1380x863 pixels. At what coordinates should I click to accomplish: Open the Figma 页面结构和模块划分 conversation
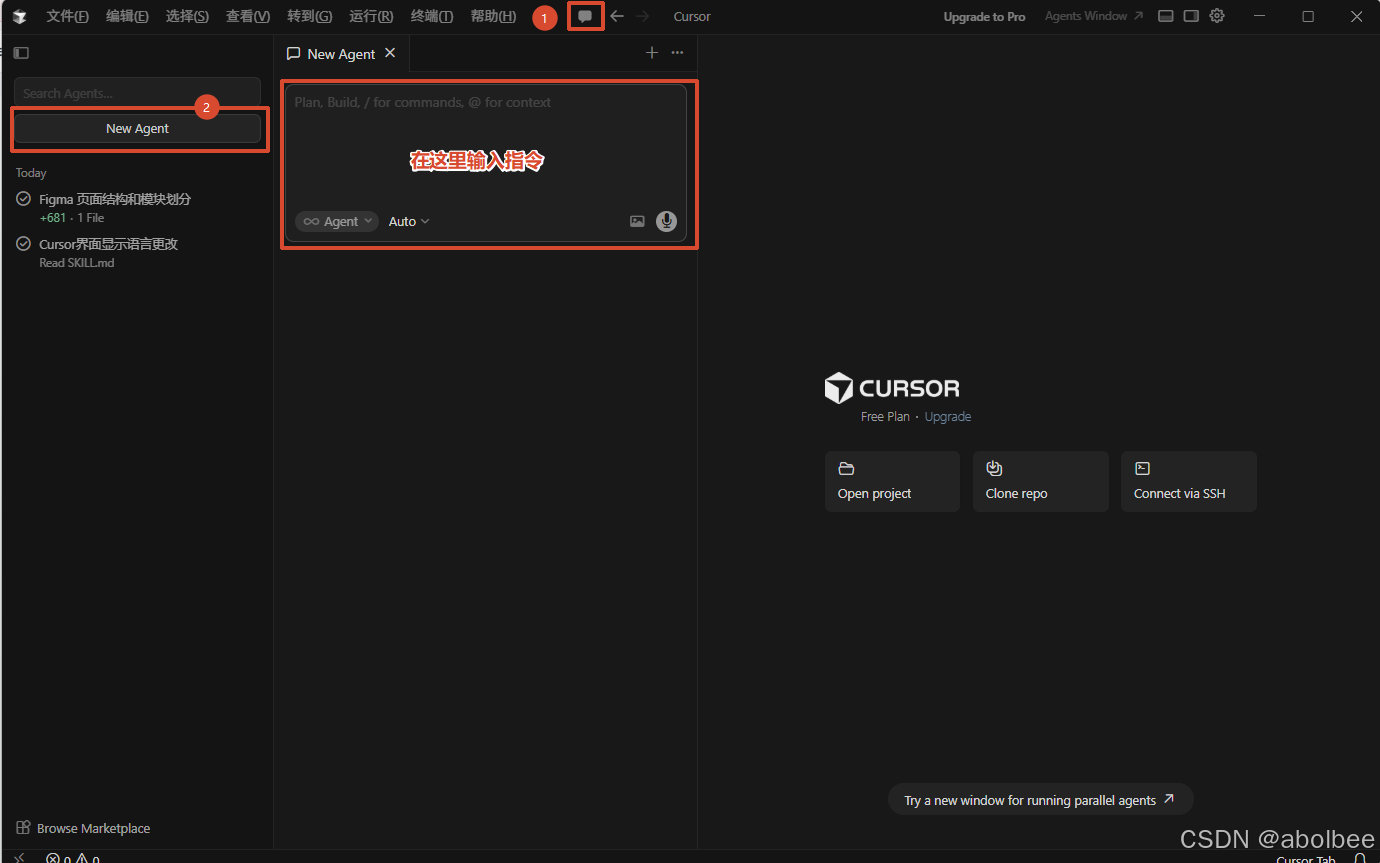click(137, 207)
